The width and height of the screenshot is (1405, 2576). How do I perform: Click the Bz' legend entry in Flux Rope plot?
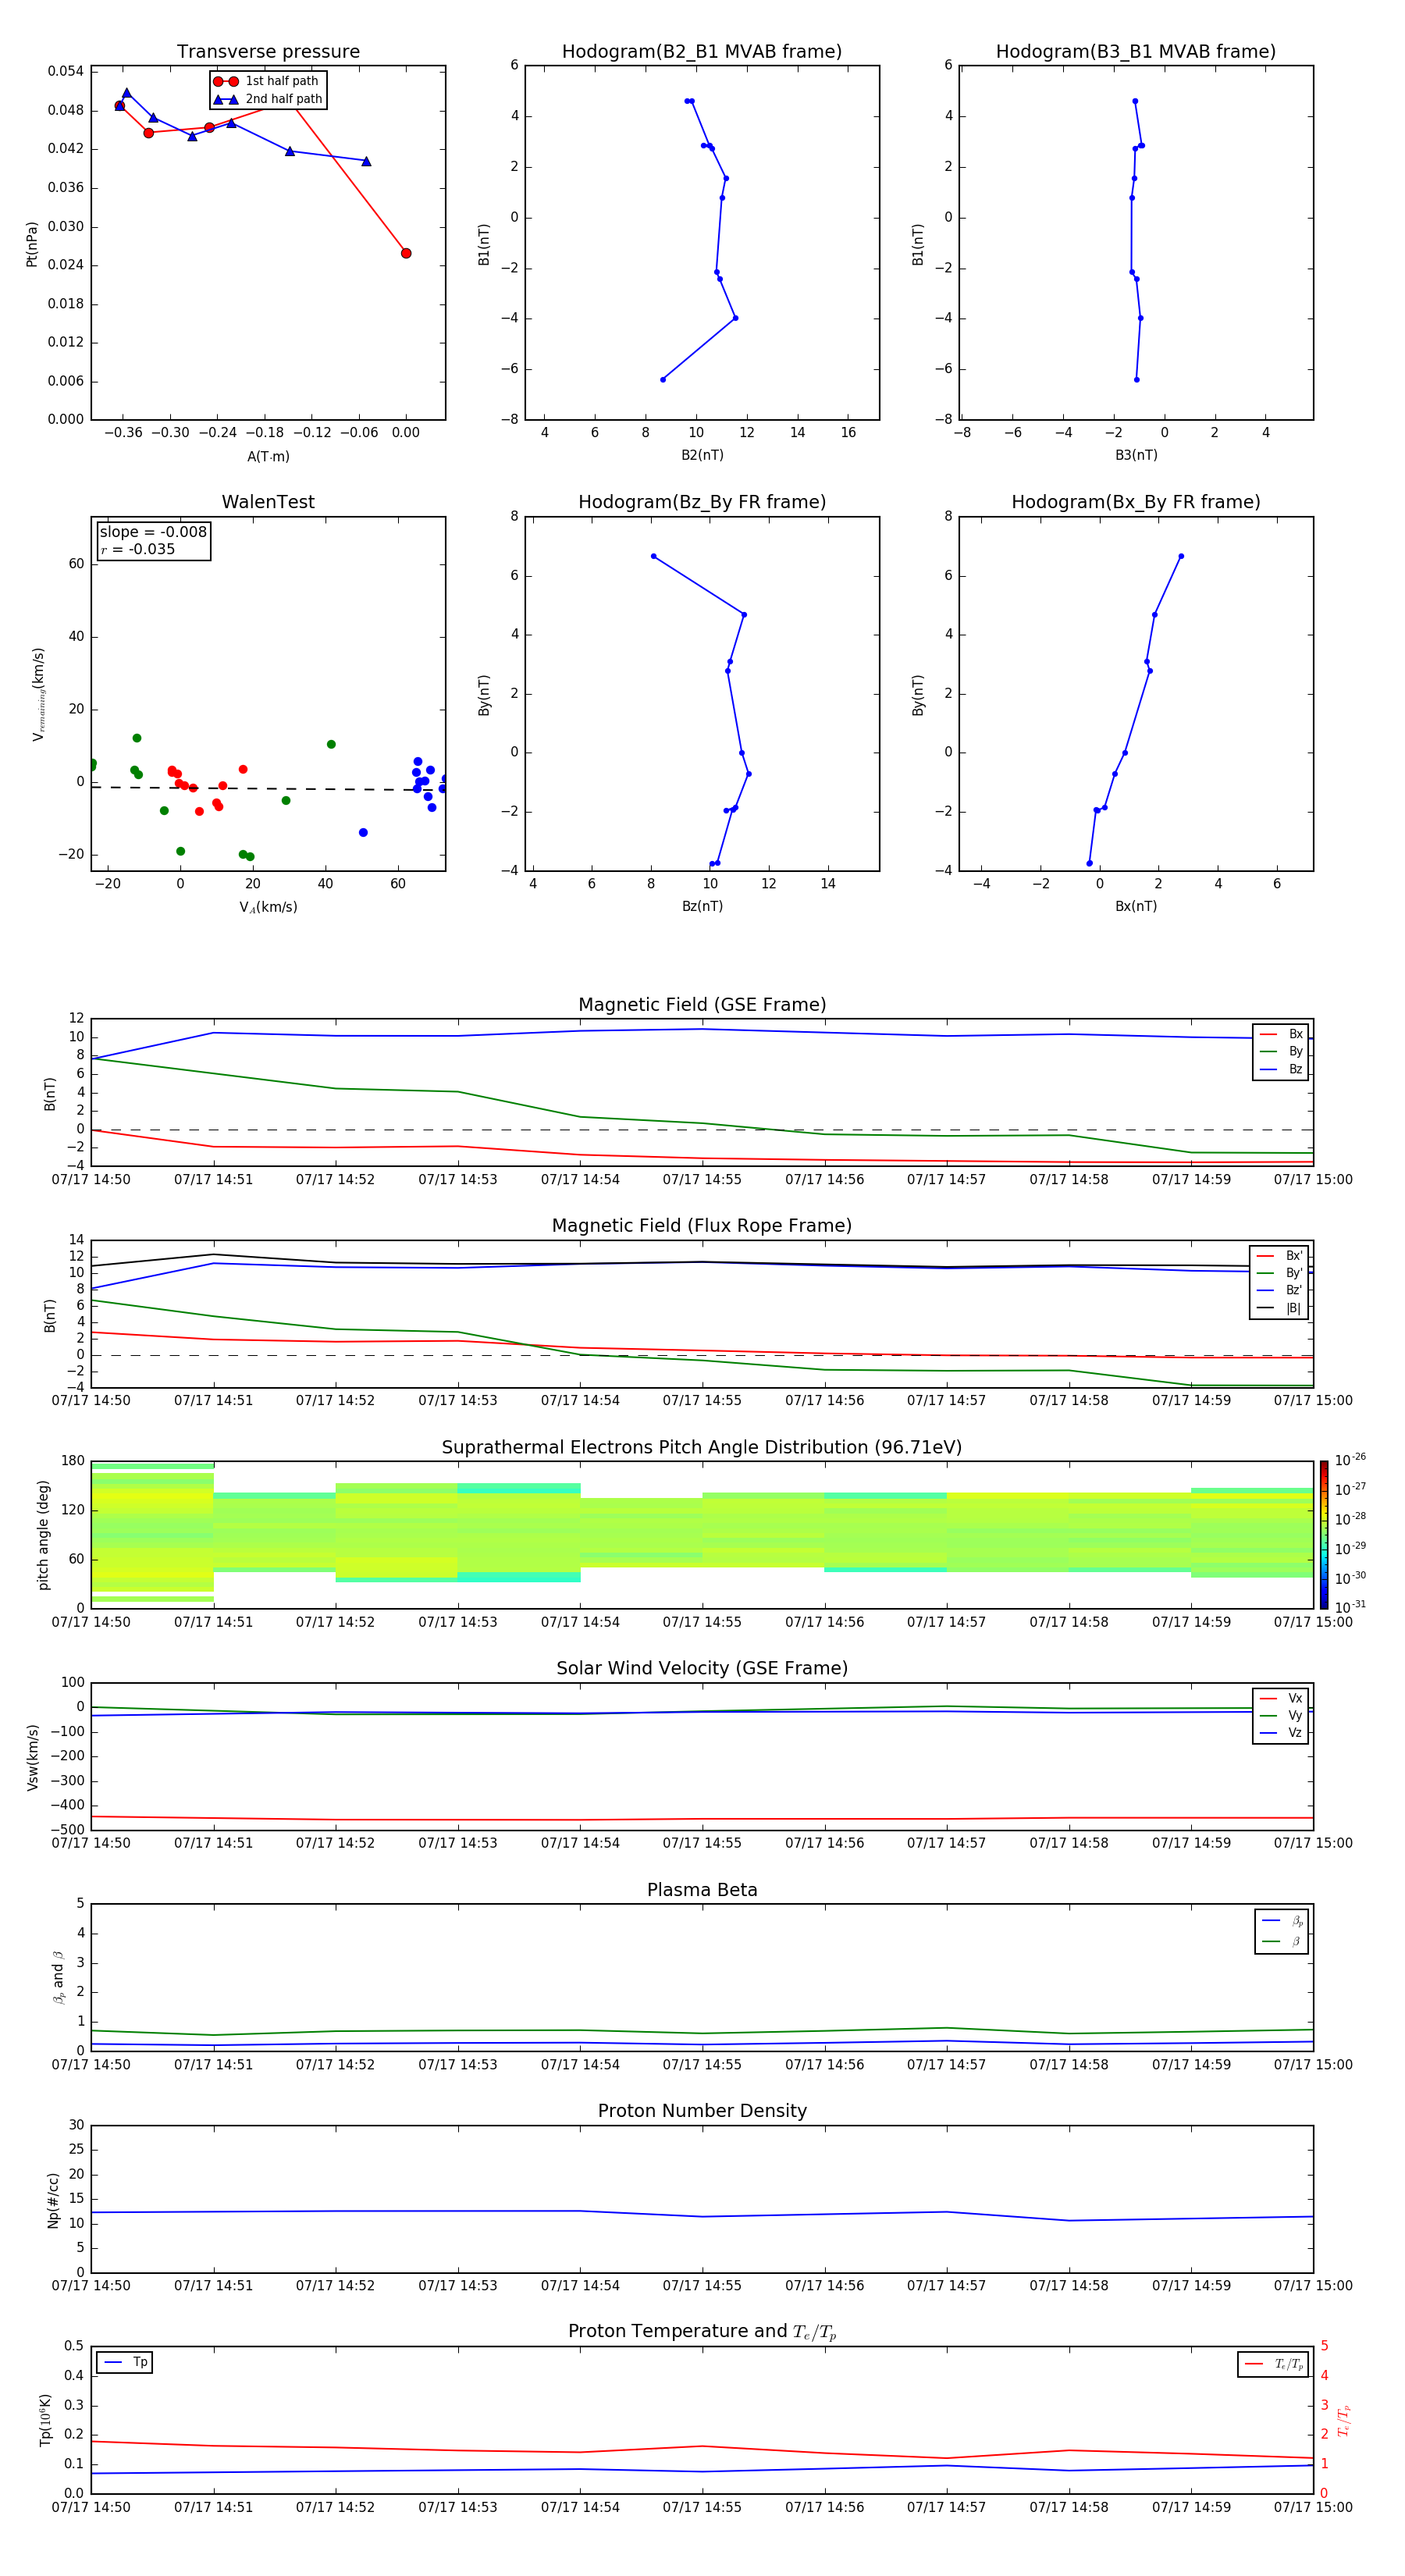(1279, 1291)
